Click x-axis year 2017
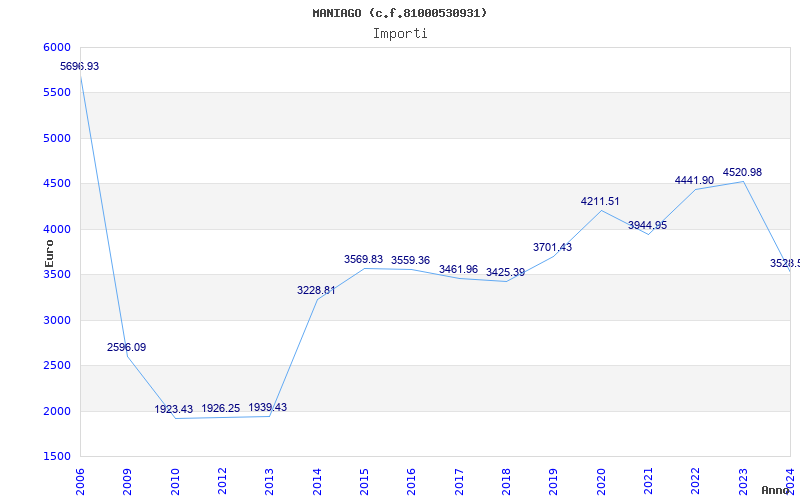Viewport: 800px width, 500px height. click(459, 482)
